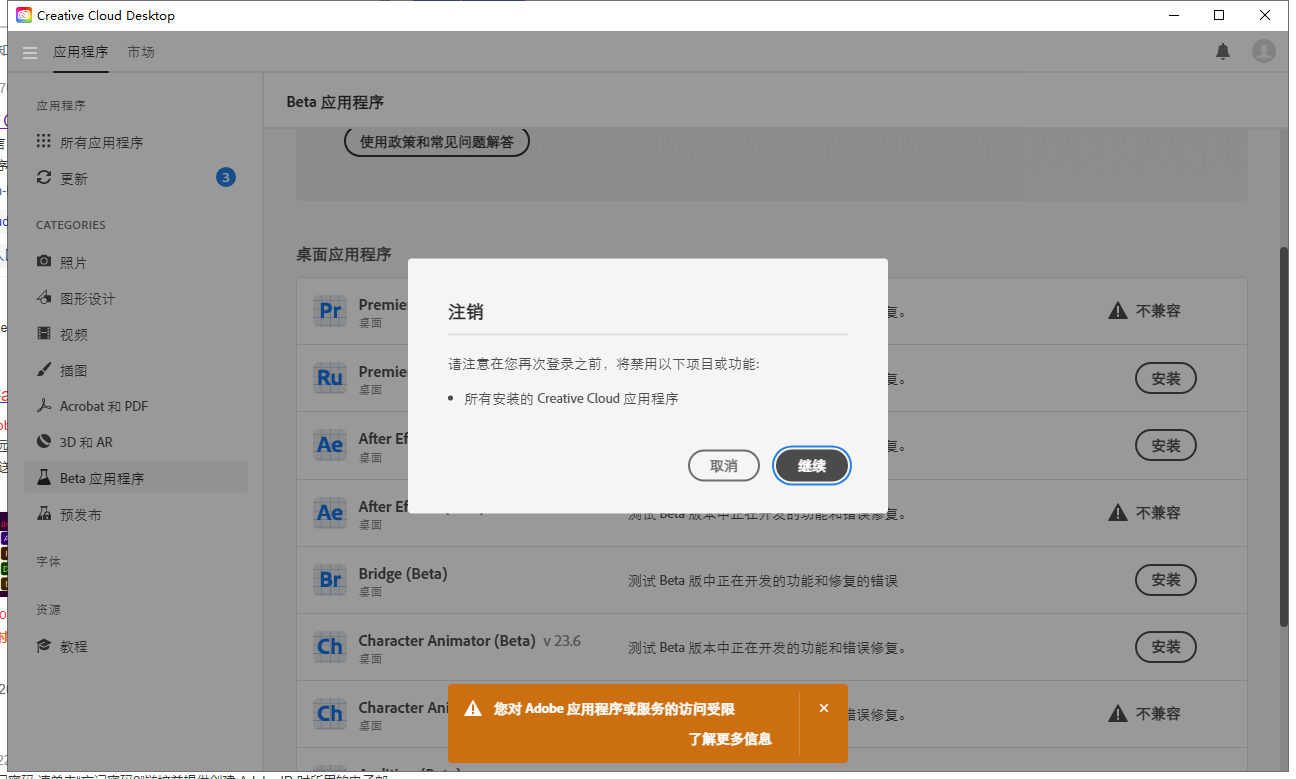1296x779 pixels.
Task: Click the 桌面应用程序 section heading
Action: tap(344, 254)
